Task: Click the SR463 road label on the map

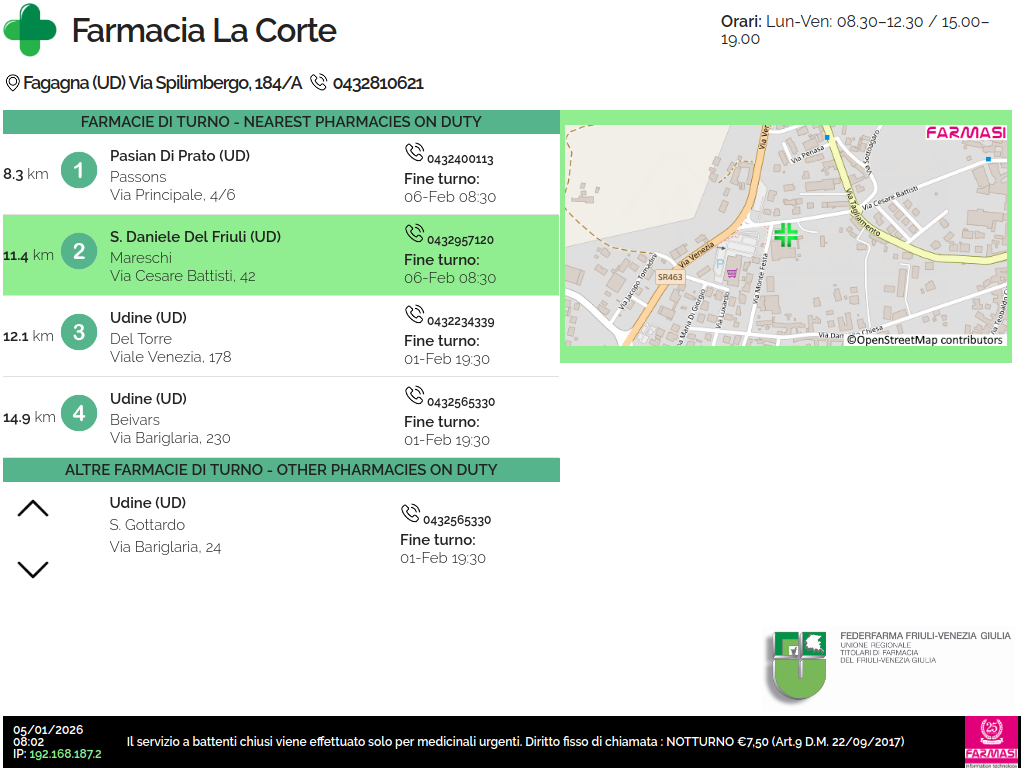Action: pos(671,277)
